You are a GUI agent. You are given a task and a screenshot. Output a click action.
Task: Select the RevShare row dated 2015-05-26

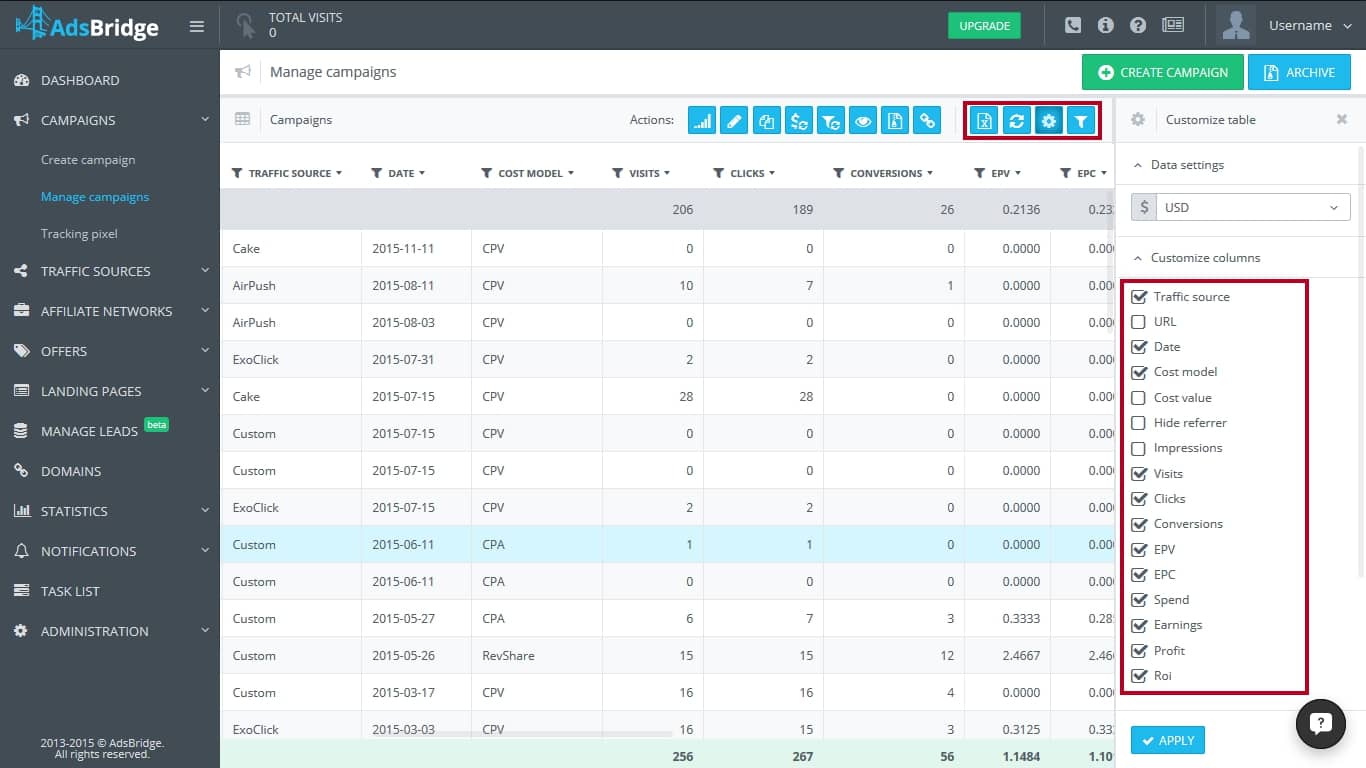667,656
